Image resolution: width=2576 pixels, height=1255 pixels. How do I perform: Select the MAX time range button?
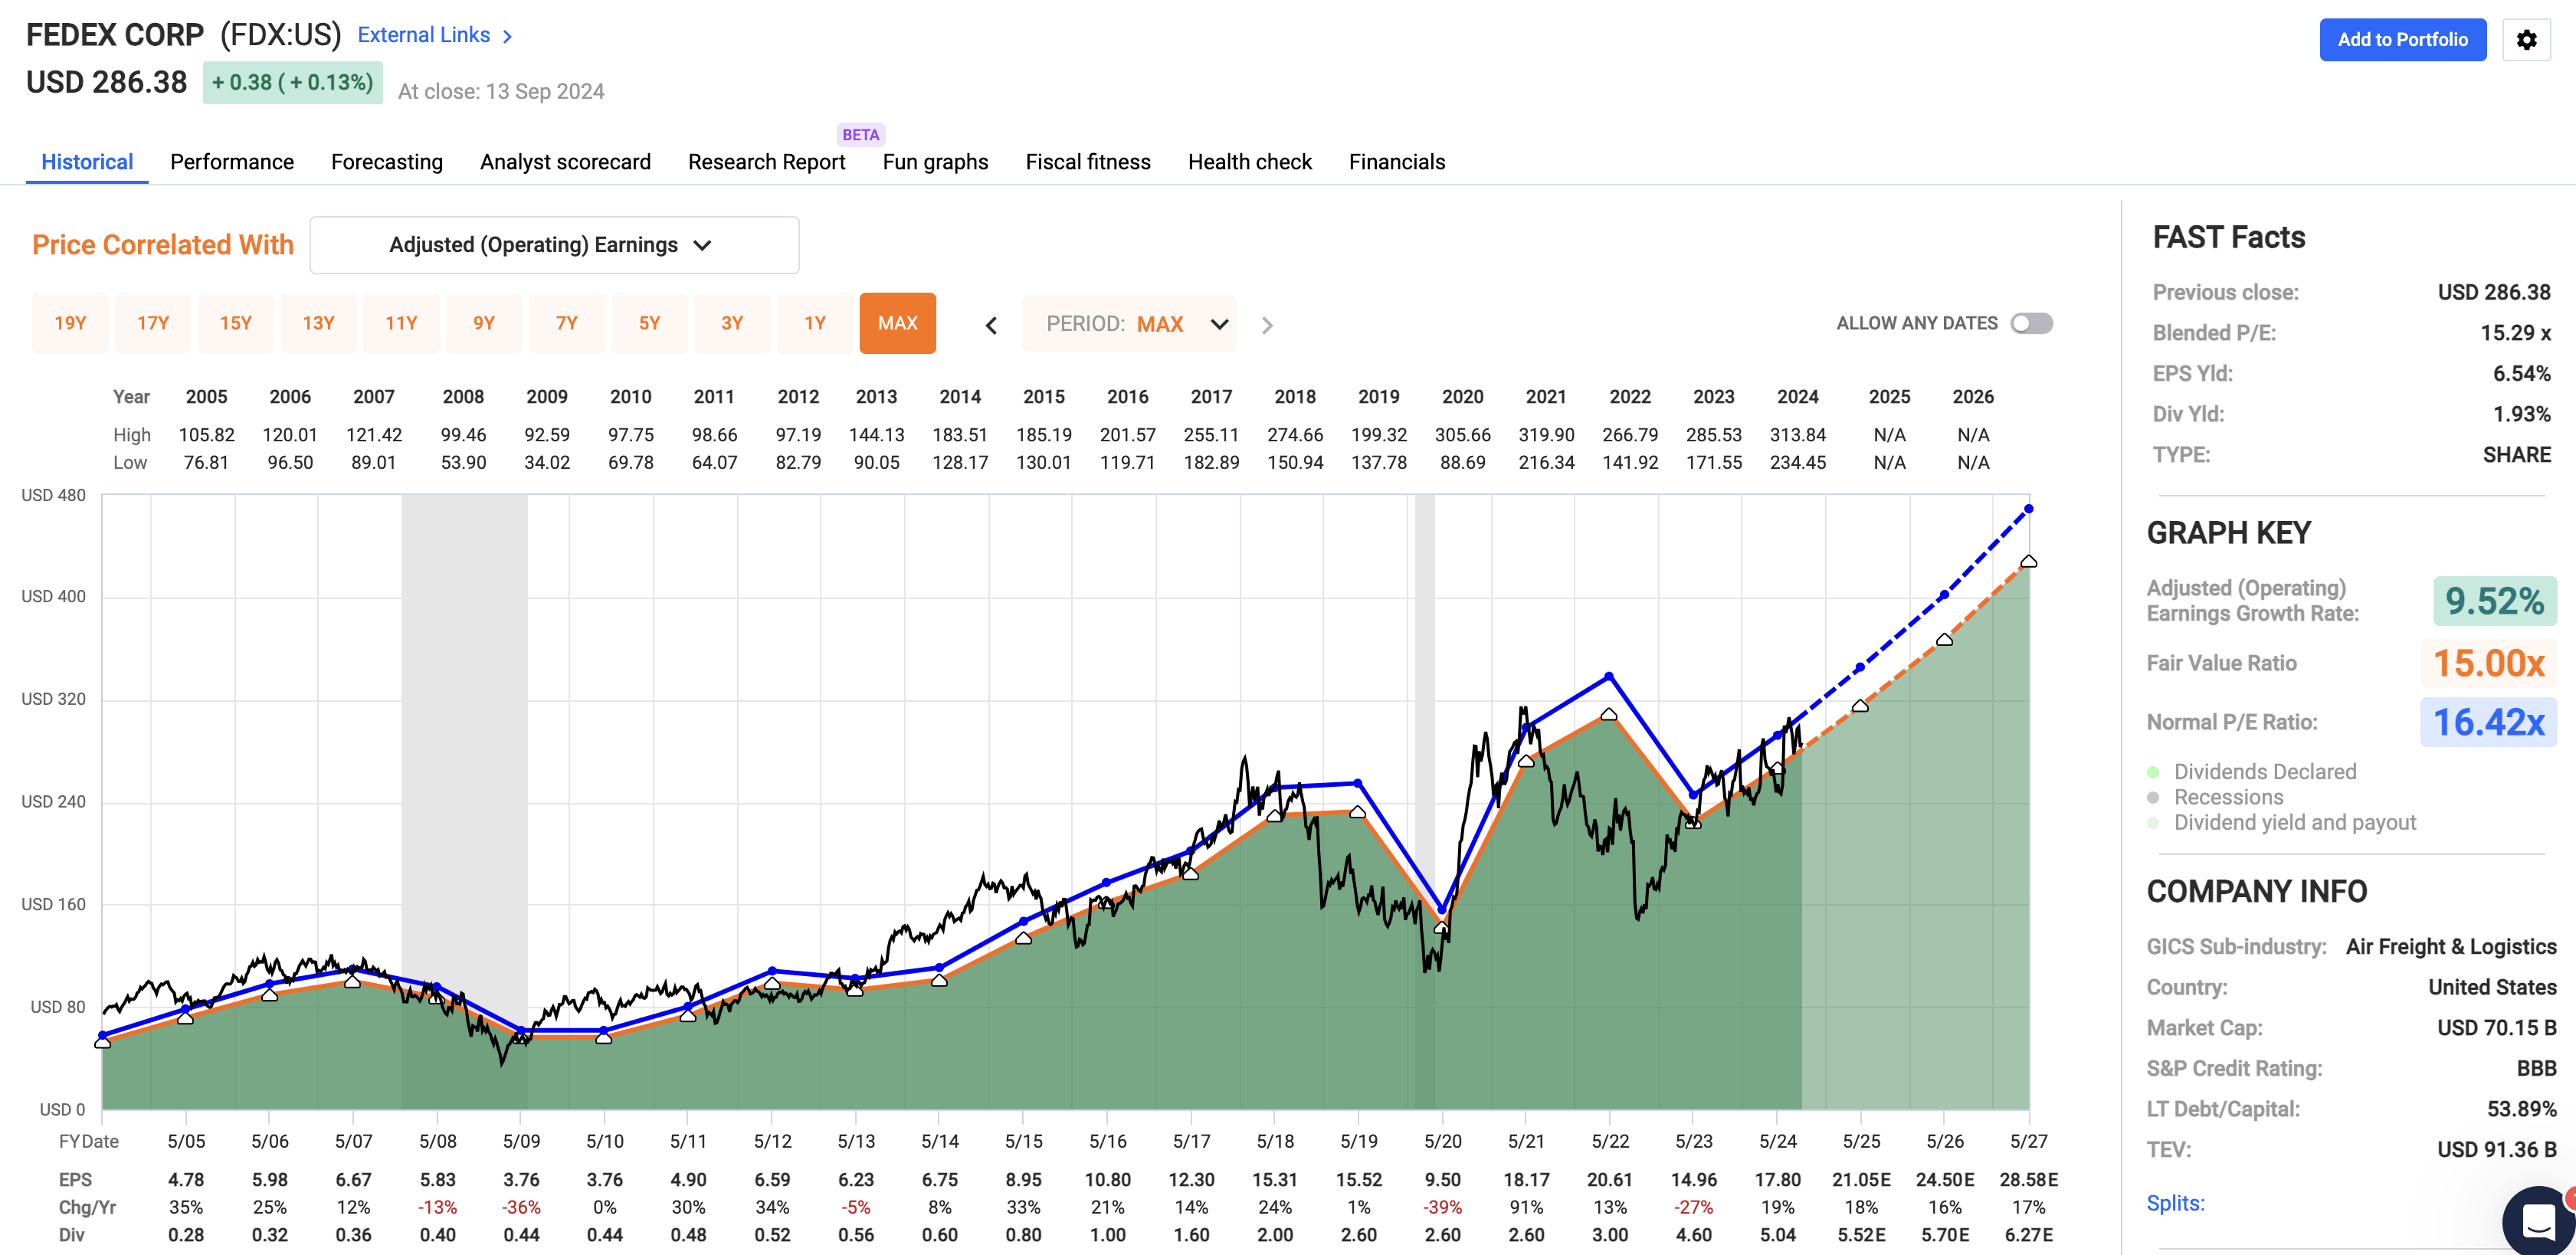(897, 322)
